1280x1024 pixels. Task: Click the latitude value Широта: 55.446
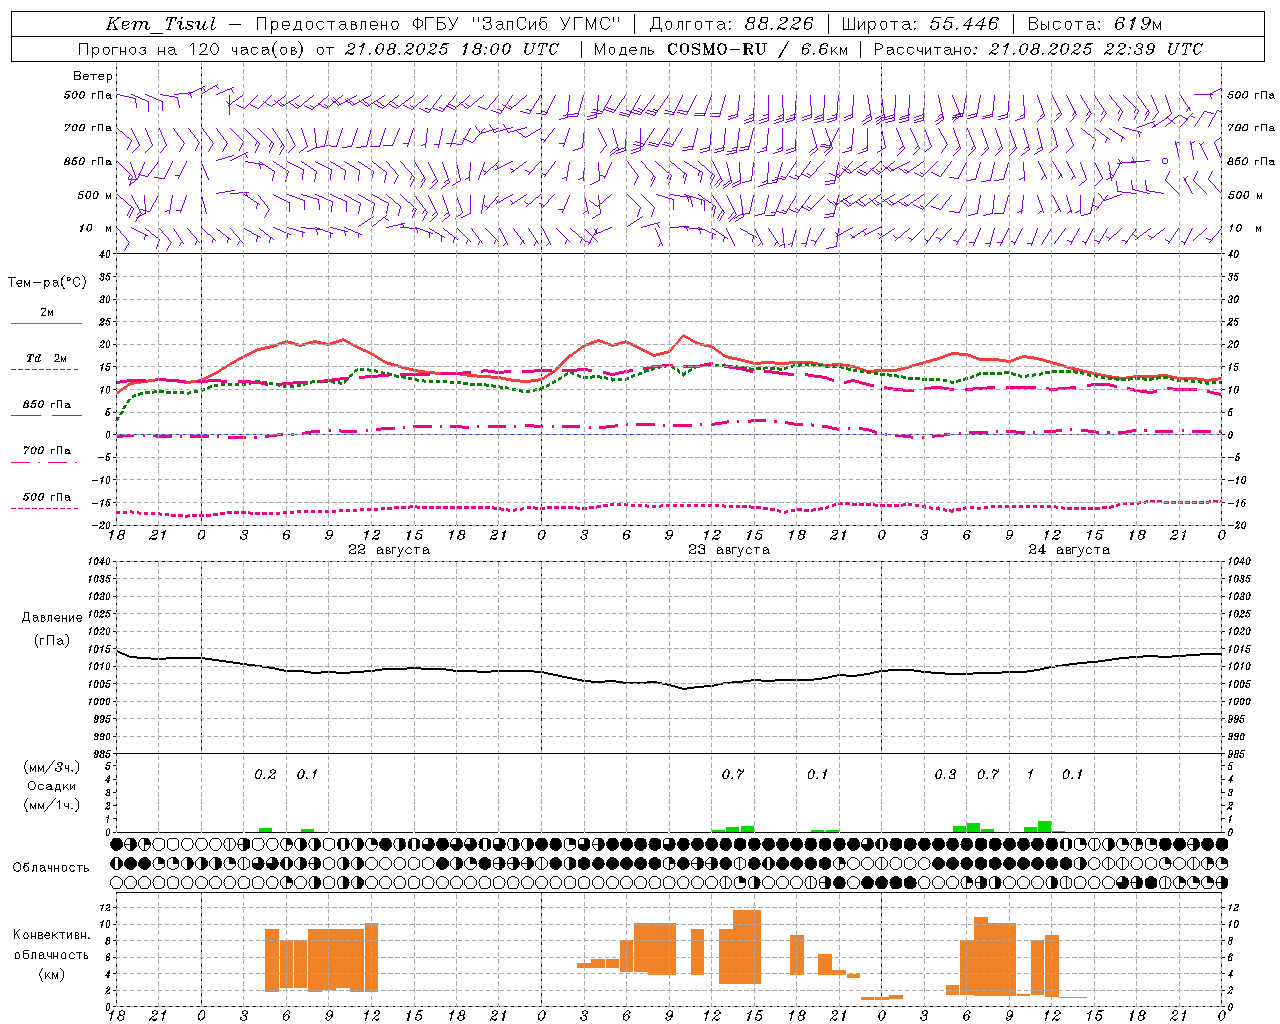pyautogui.click(x=919, y=24)
